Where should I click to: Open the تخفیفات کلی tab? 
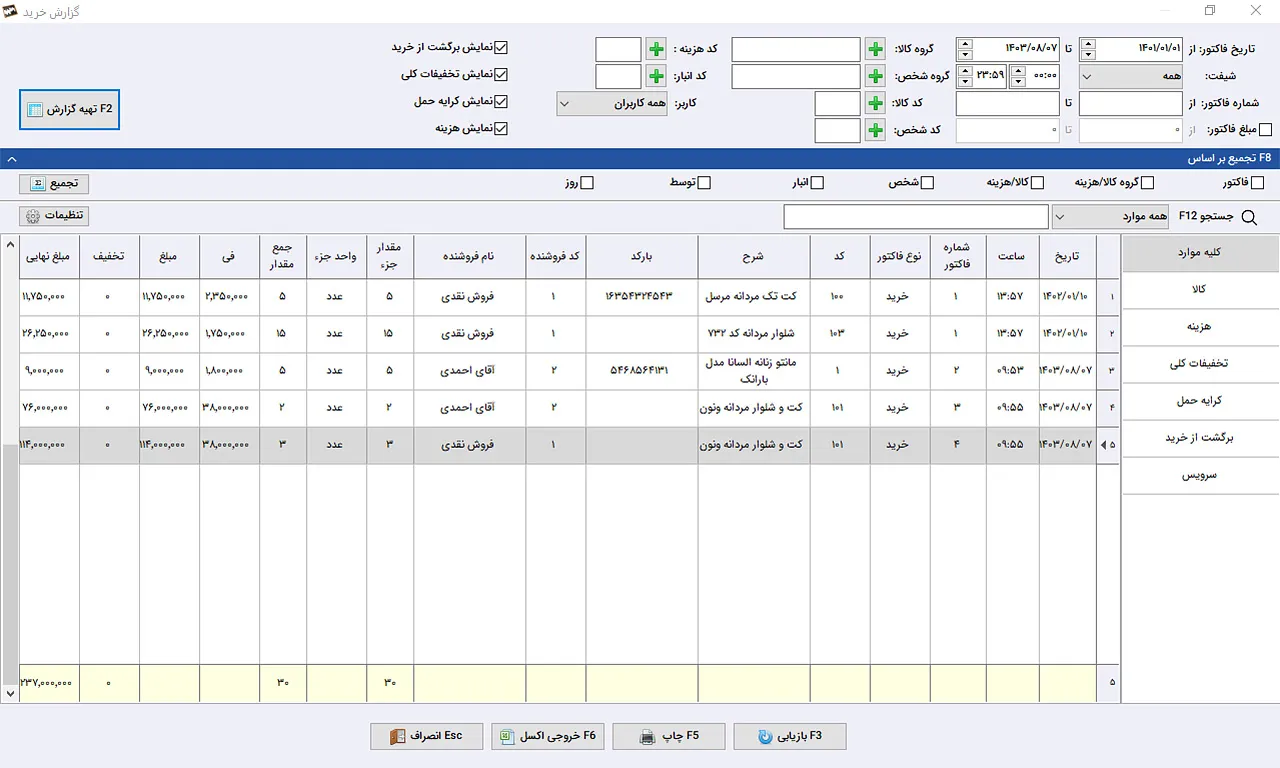tap(1201, 364)
